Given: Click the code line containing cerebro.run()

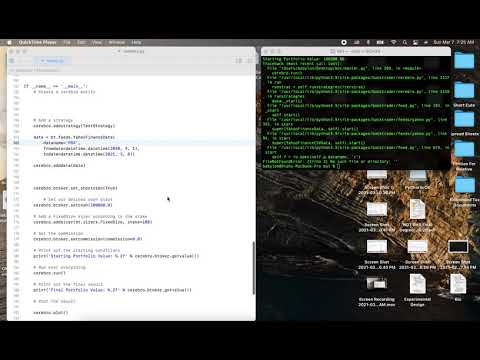Looking at the screenshot, I should point(49,273).
